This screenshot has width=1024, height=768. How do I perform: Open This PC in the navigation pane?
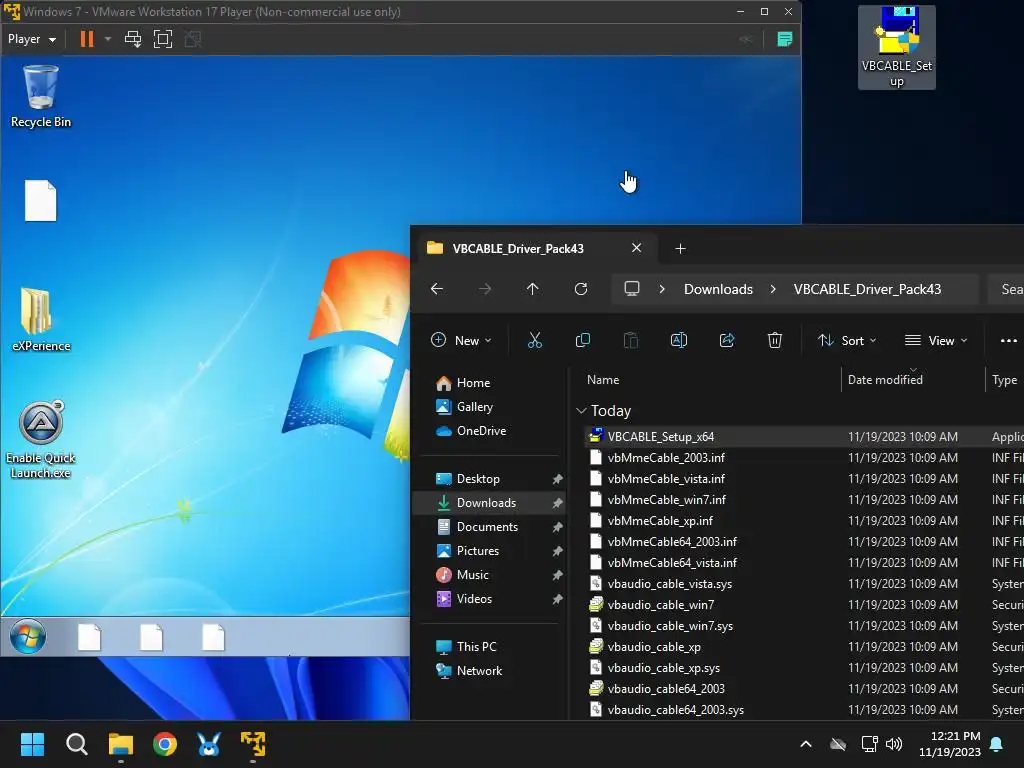[x=477, y=647]
